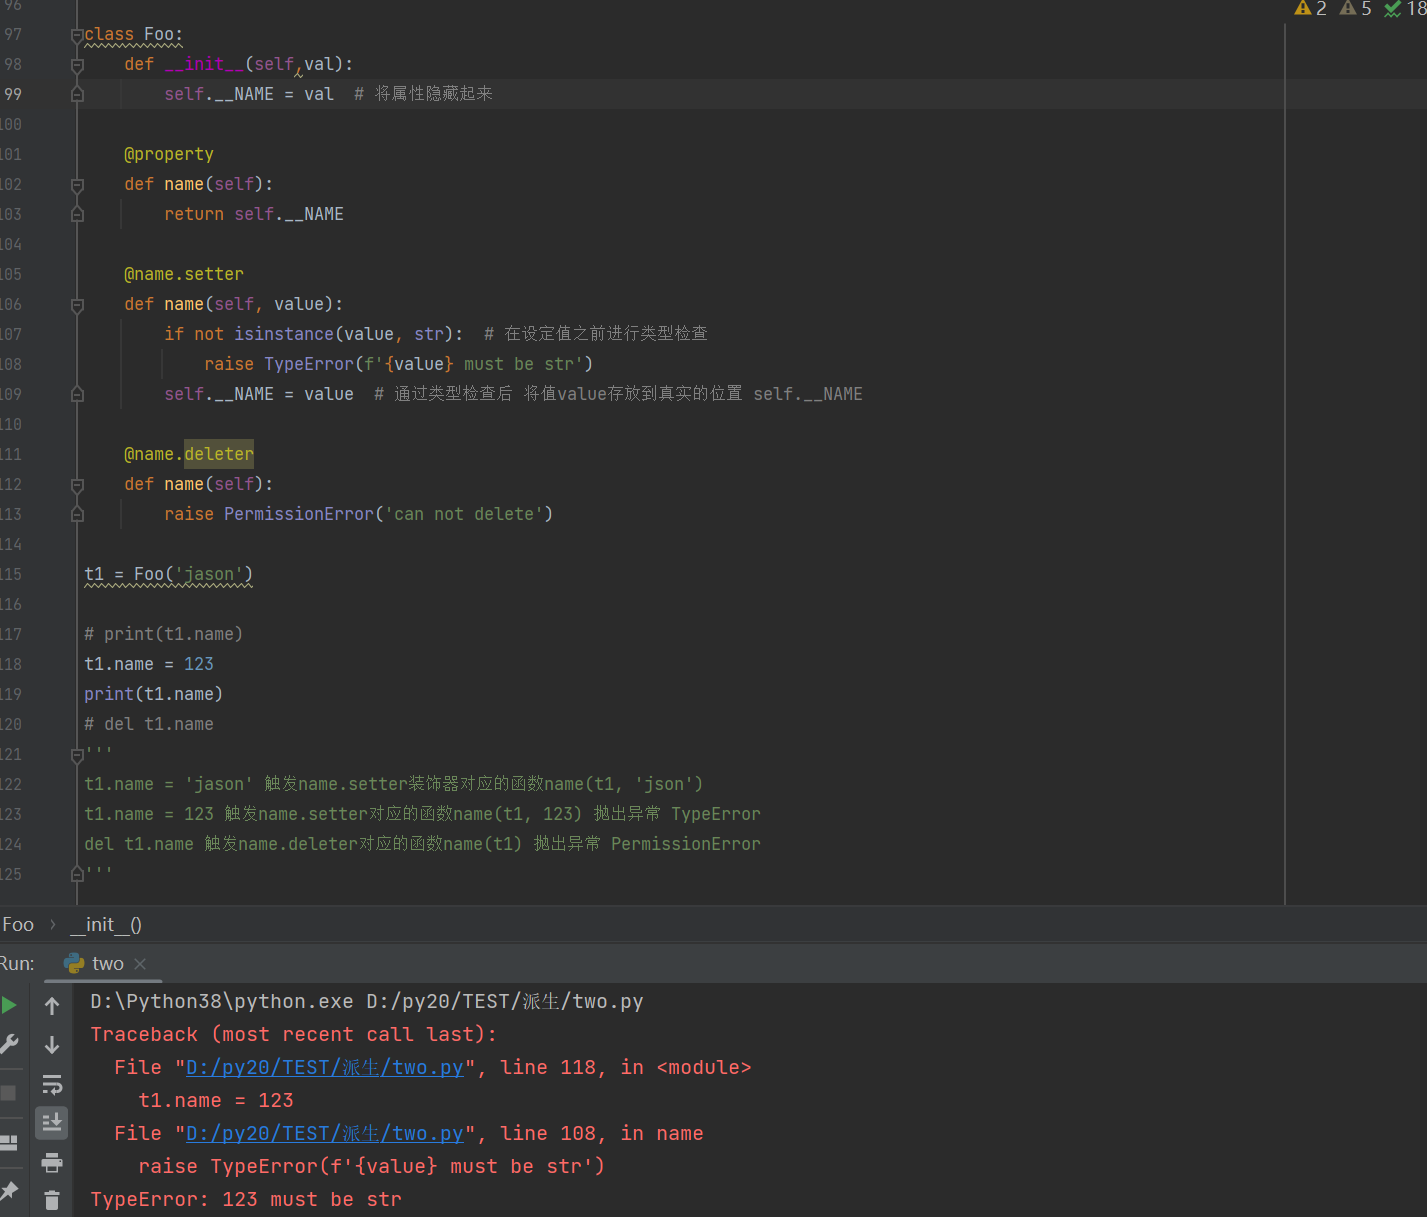Click the grey Stop process square
The image size is (1427, 1217).
[x=8, y=1093]
